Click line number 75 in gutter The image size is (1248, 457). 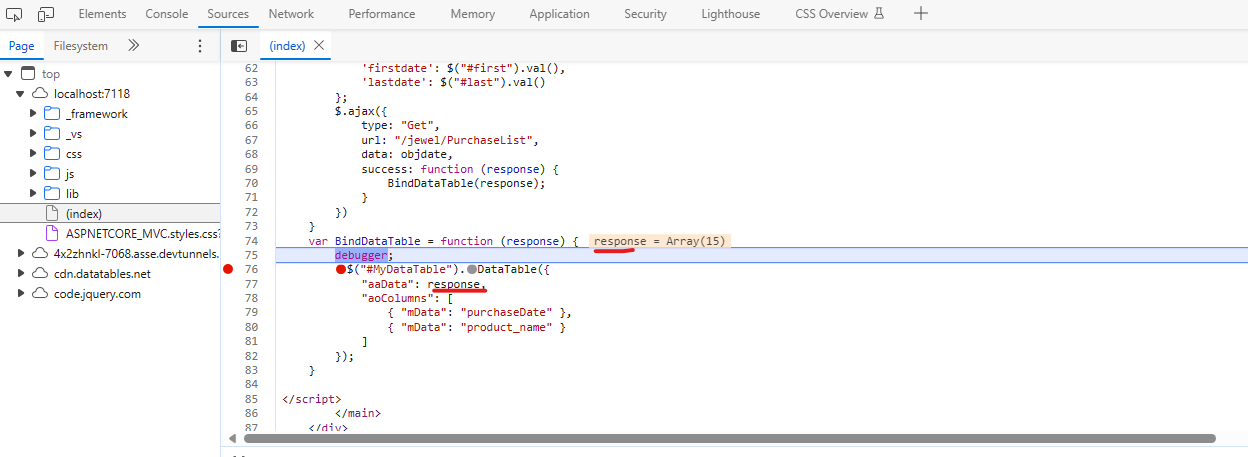pyautogui.click(x=251, y=255)
